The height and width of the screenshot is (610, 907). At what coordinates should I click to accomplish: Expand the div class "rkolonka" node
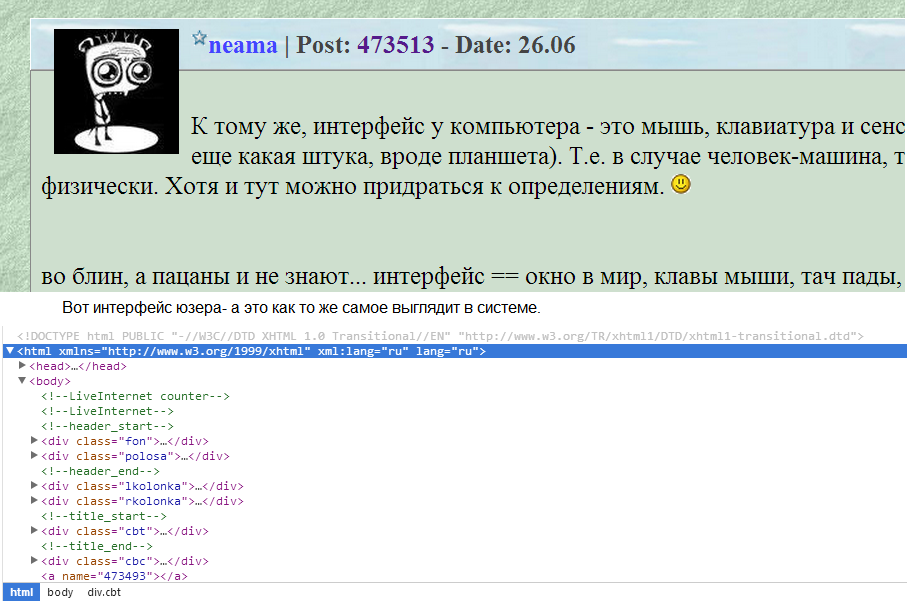34,501
